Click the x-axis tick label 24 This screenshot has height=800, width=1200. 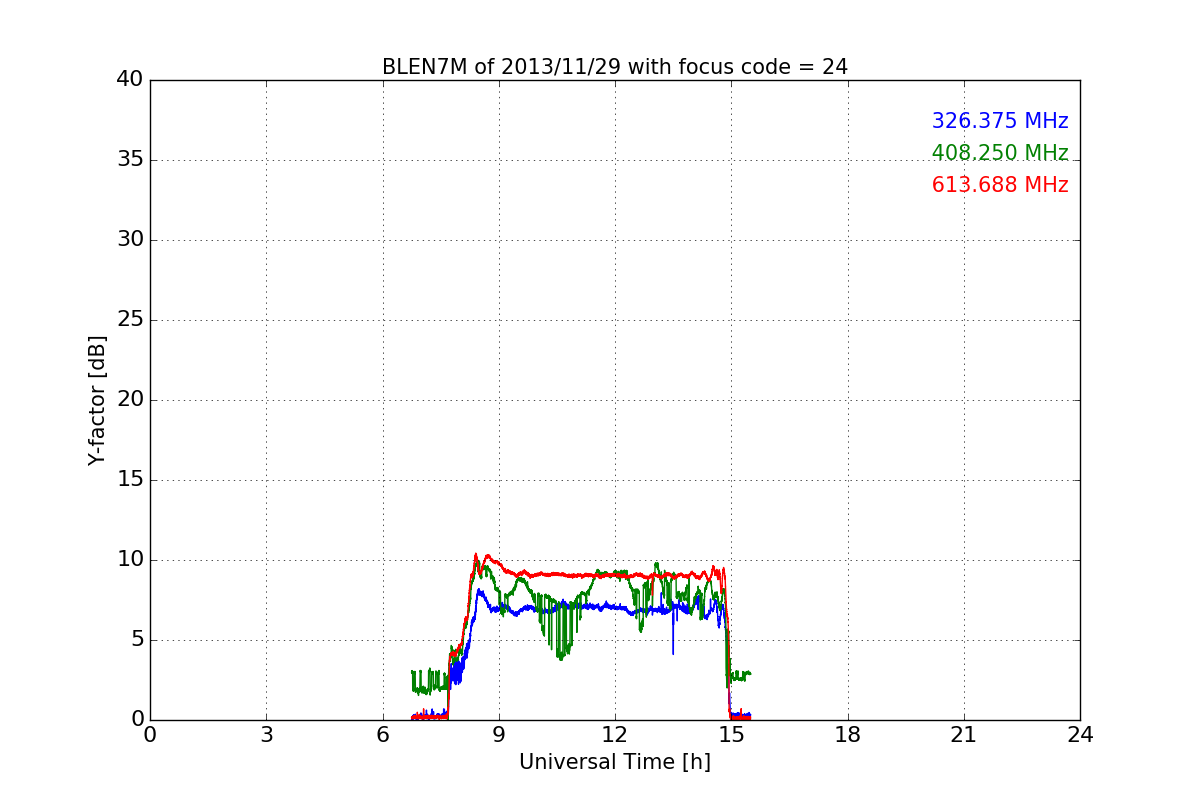coord(1080,735)
